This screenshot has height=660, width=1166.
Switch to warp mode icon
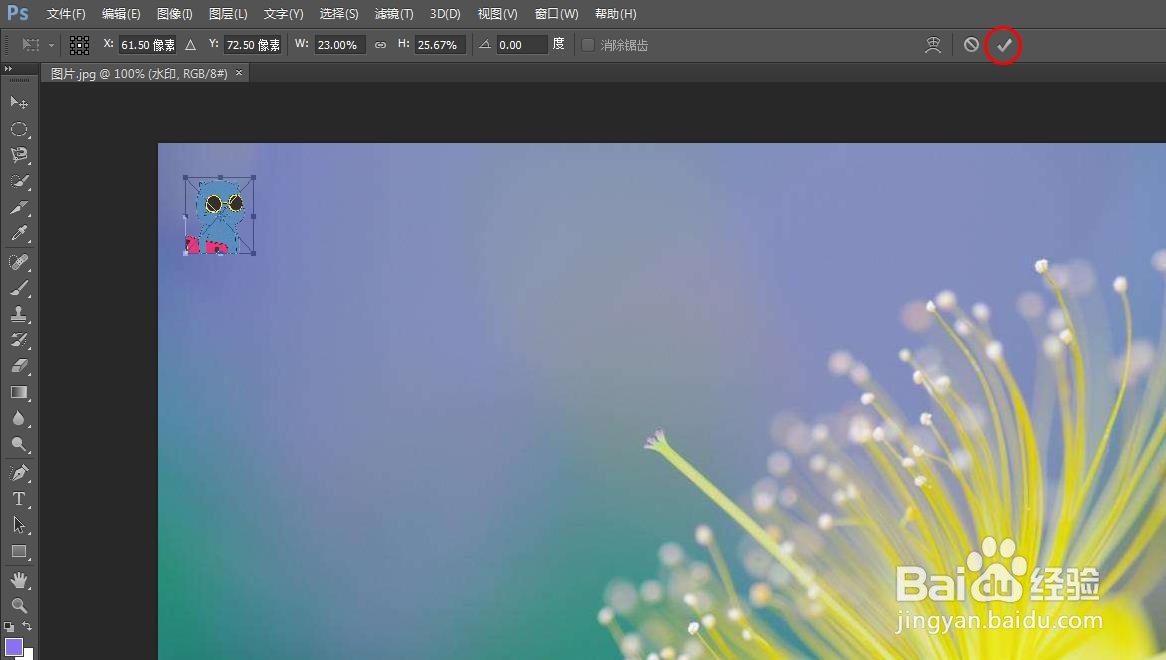933,45
